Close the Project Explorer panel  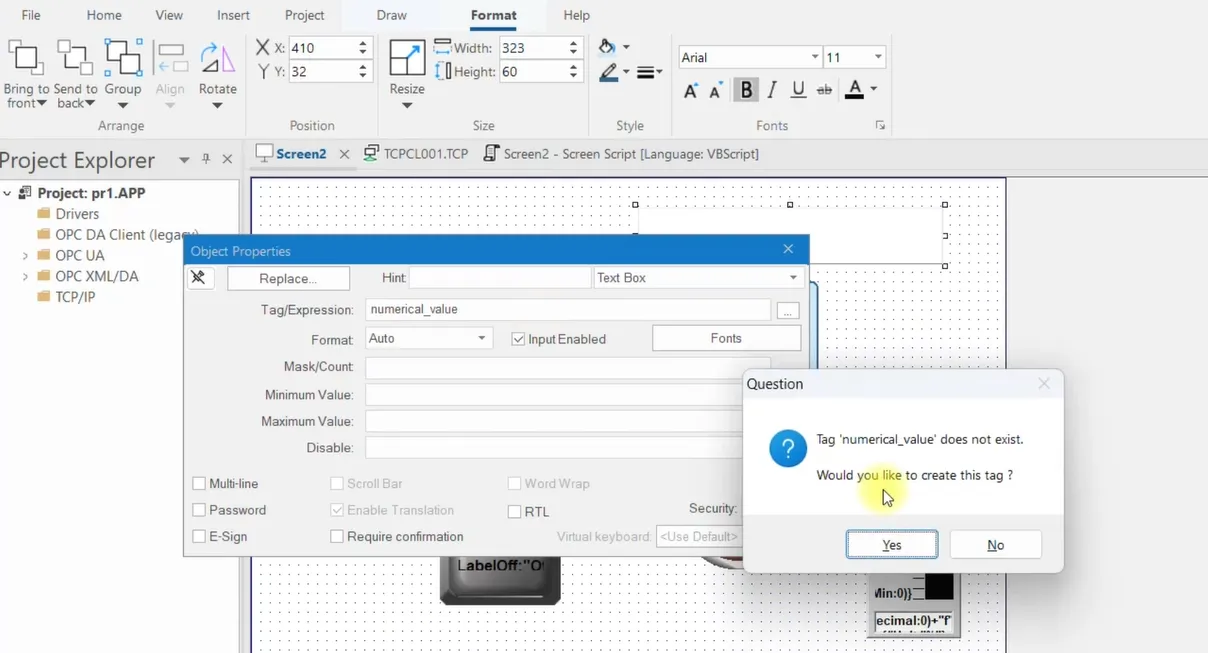(227, 159)
